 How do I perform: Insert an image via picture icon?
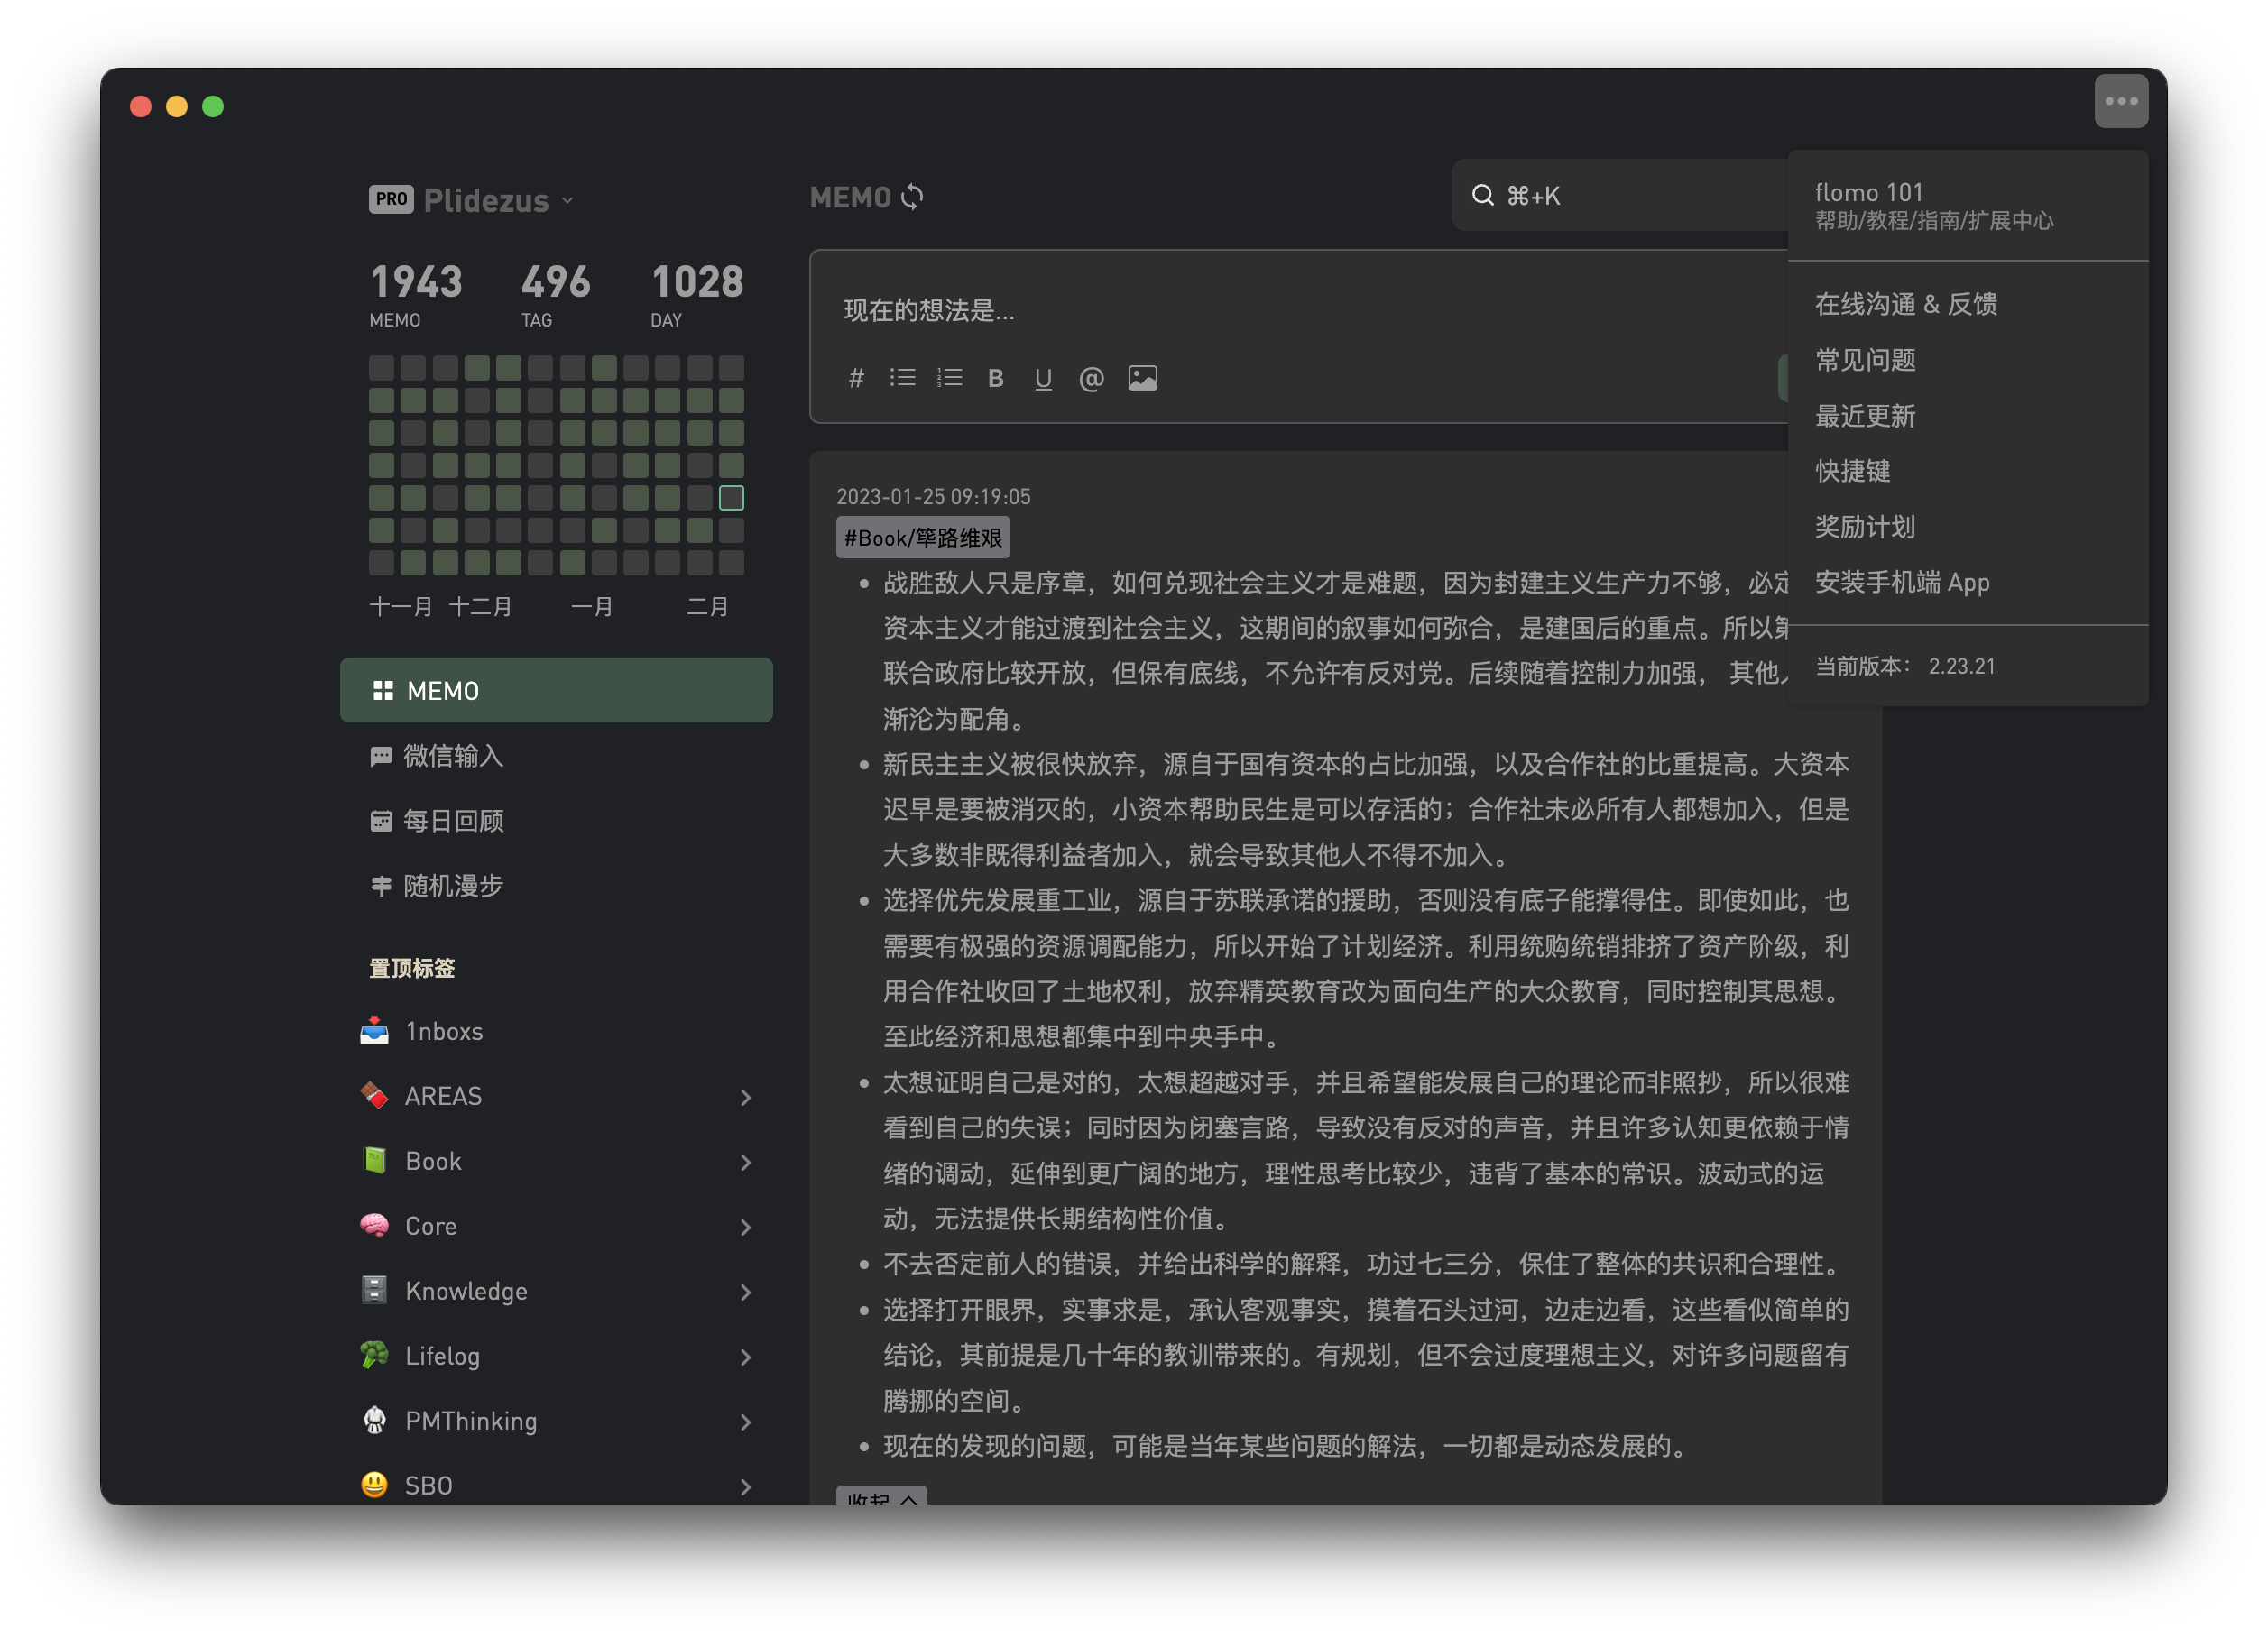(1142, 378)
